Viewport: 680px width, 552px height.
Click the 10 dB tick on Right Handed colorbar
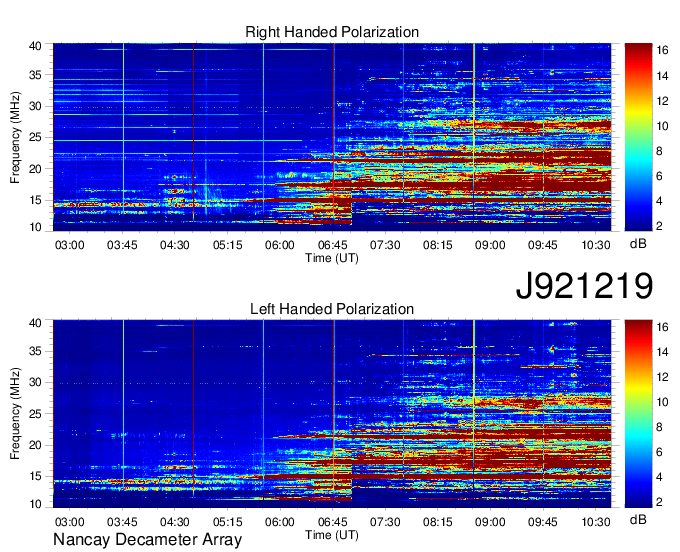click(x=662, y=126)
